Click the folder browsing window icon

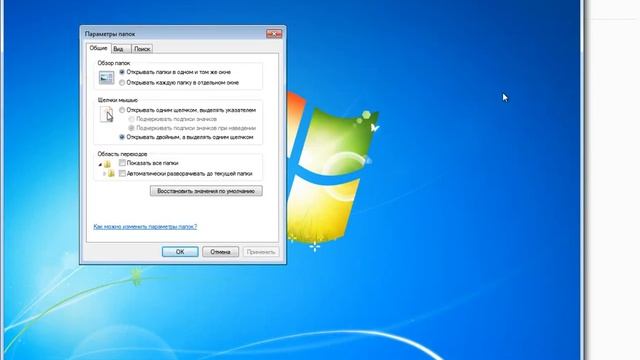click(x=107, y=78)
